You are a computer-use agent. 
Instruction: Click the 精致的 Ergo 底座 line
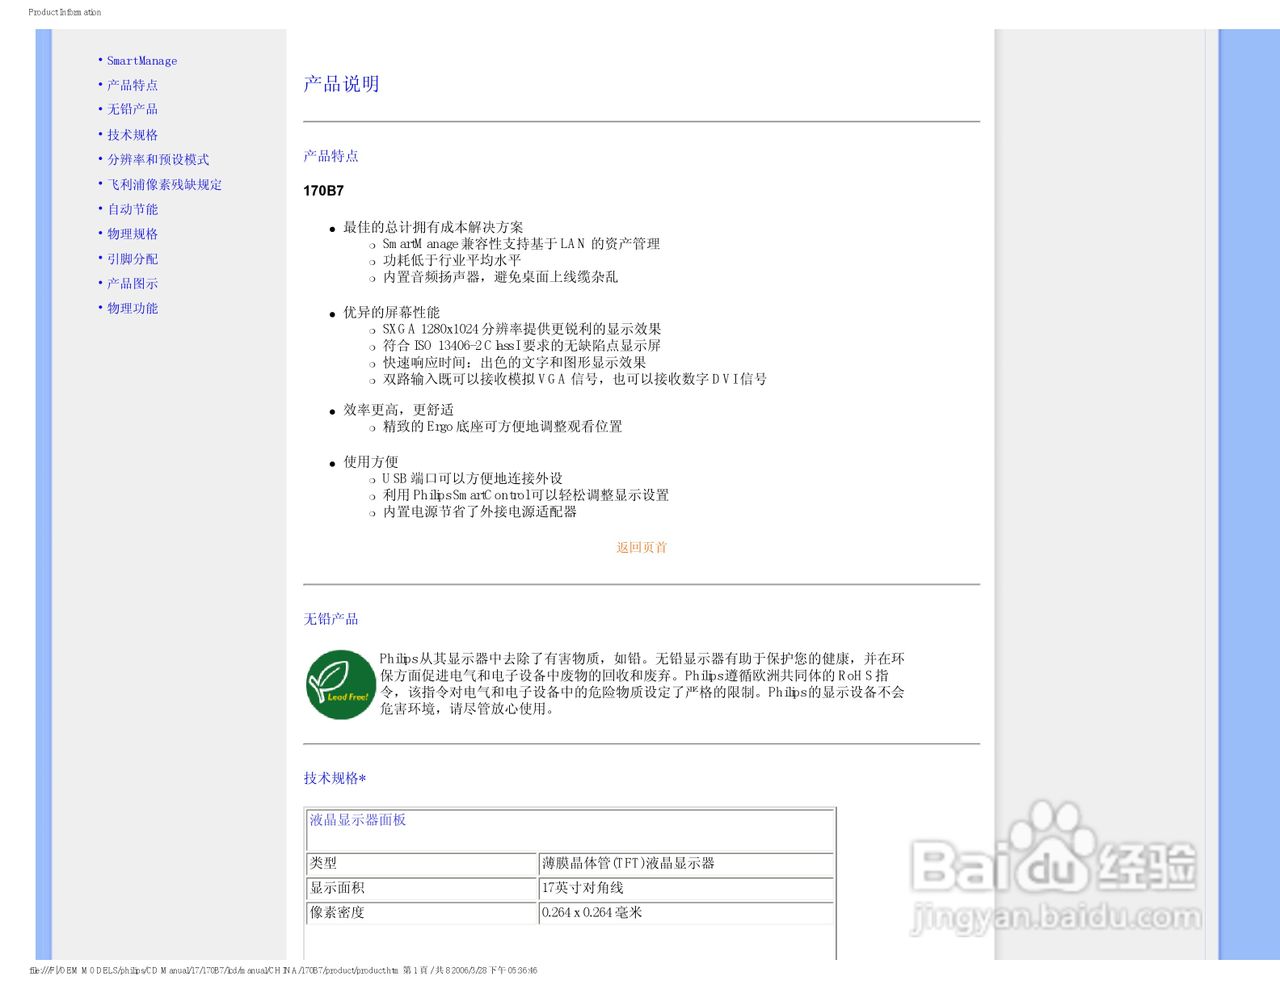(502, 427)
